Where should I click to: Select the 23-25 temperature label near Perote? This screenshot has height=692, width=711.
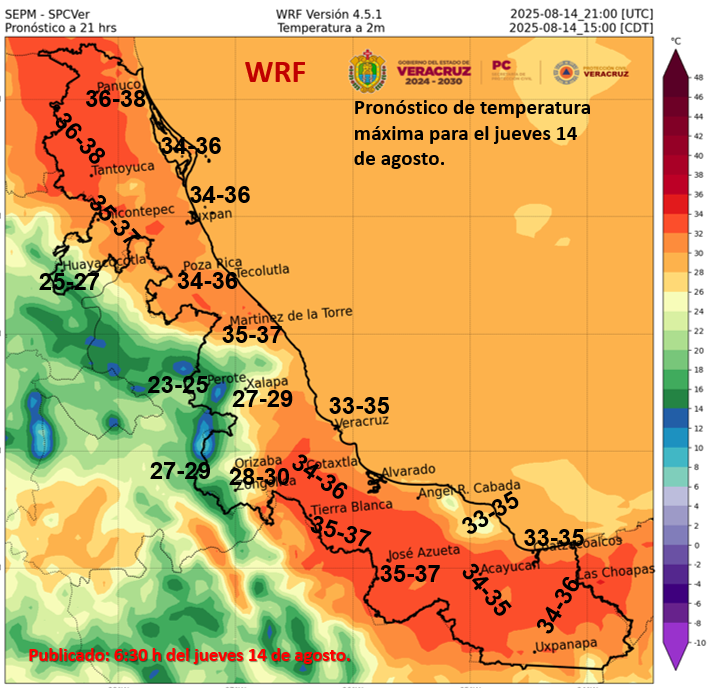click(x=178, y=384)
